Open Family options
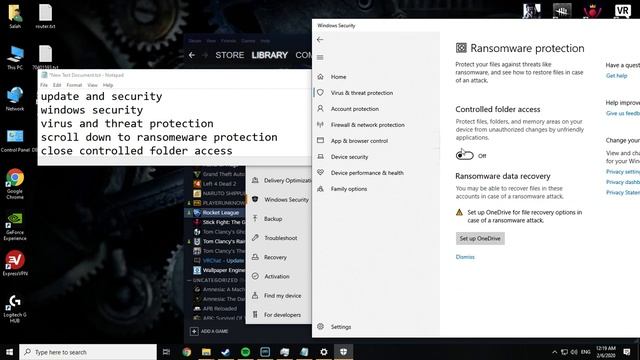Screen dimensions: 640x360 point(349,189)
